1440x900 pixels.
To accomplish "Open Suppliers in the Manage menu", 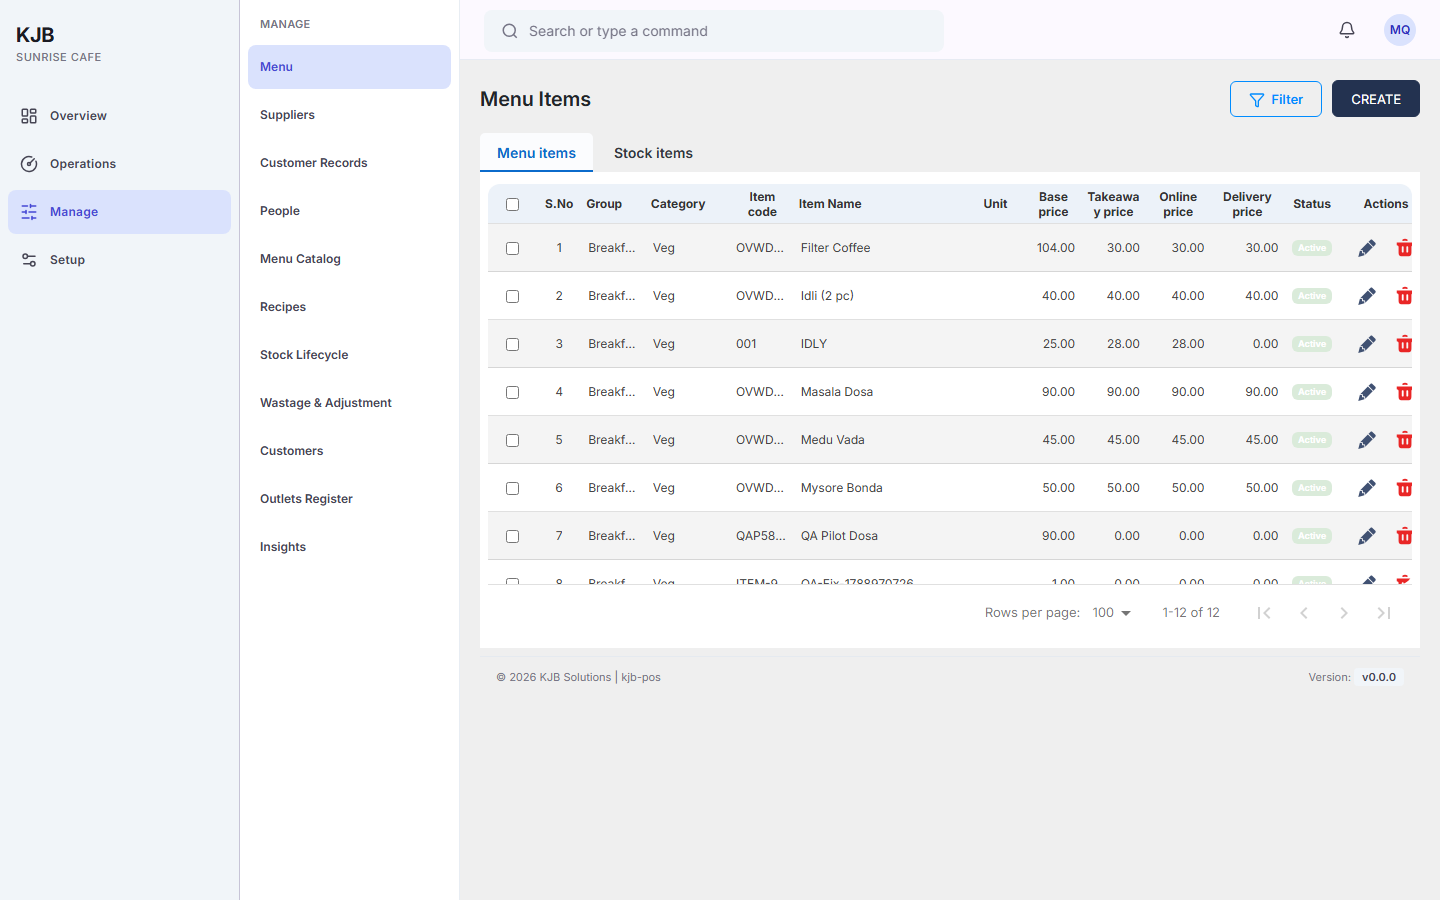I will pyautogui.click(x=349, y=115).
